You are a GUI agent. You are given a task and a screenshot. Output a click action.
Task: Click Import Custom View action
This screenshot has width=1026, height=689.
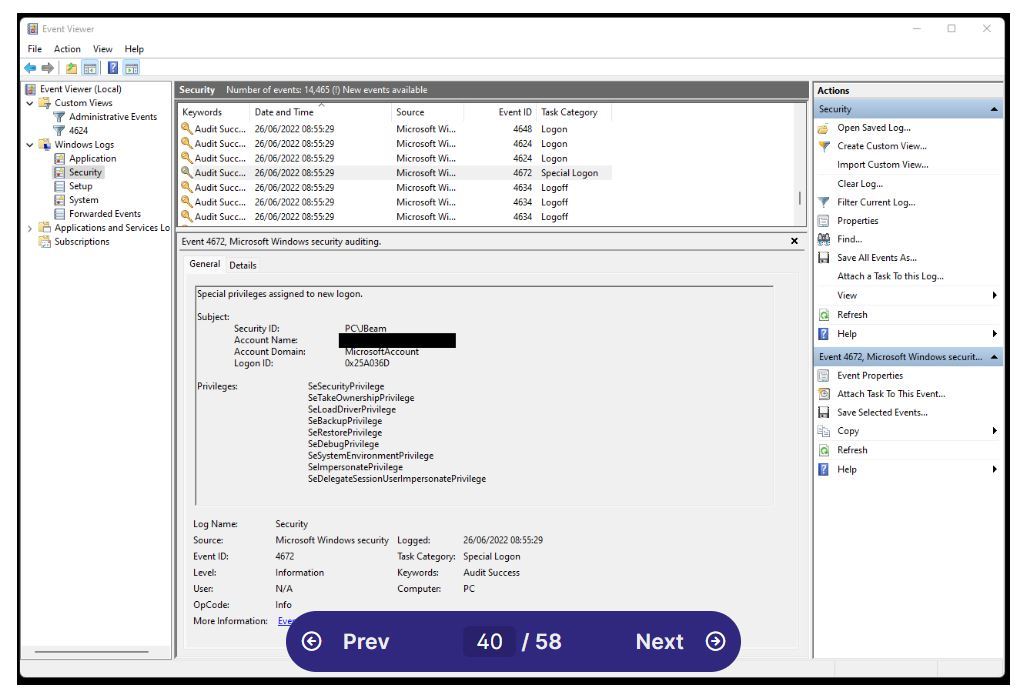pos(883,165)
